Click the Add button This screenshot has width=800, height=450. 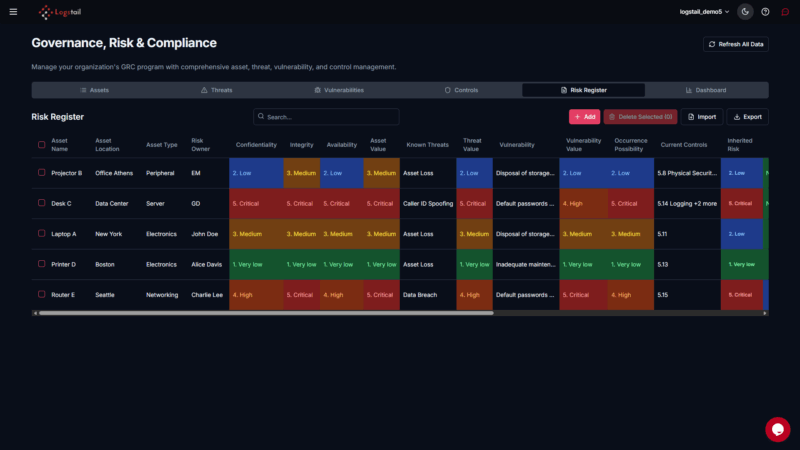[x=584, y=117]
